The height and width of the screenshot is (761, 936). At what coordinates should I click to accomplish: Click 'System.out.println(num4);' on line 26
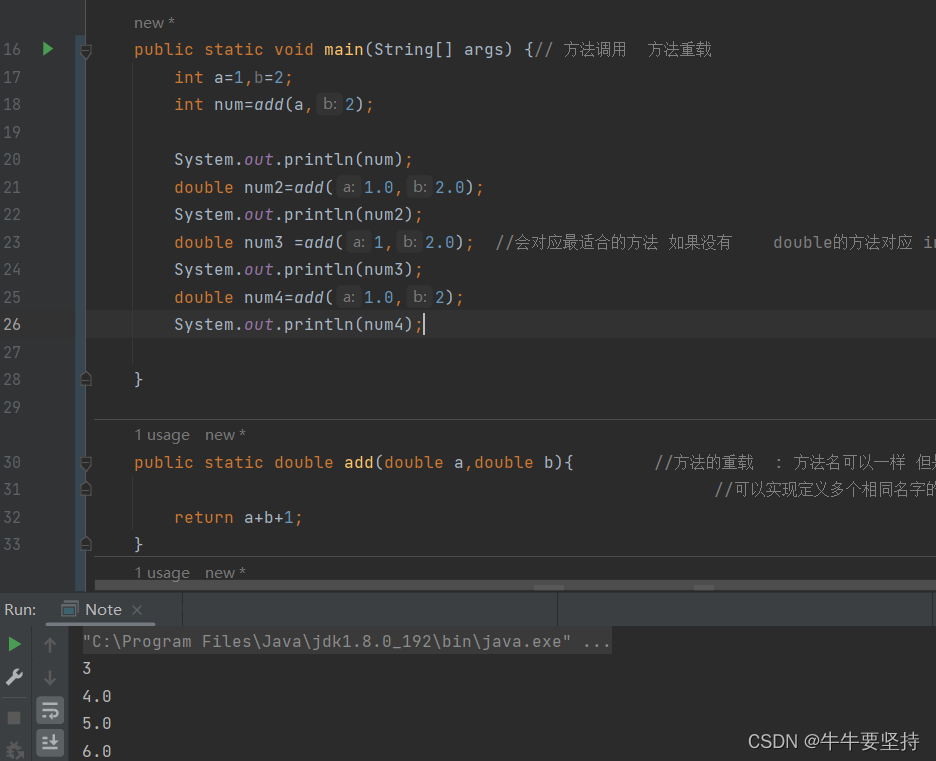[298, 324]
